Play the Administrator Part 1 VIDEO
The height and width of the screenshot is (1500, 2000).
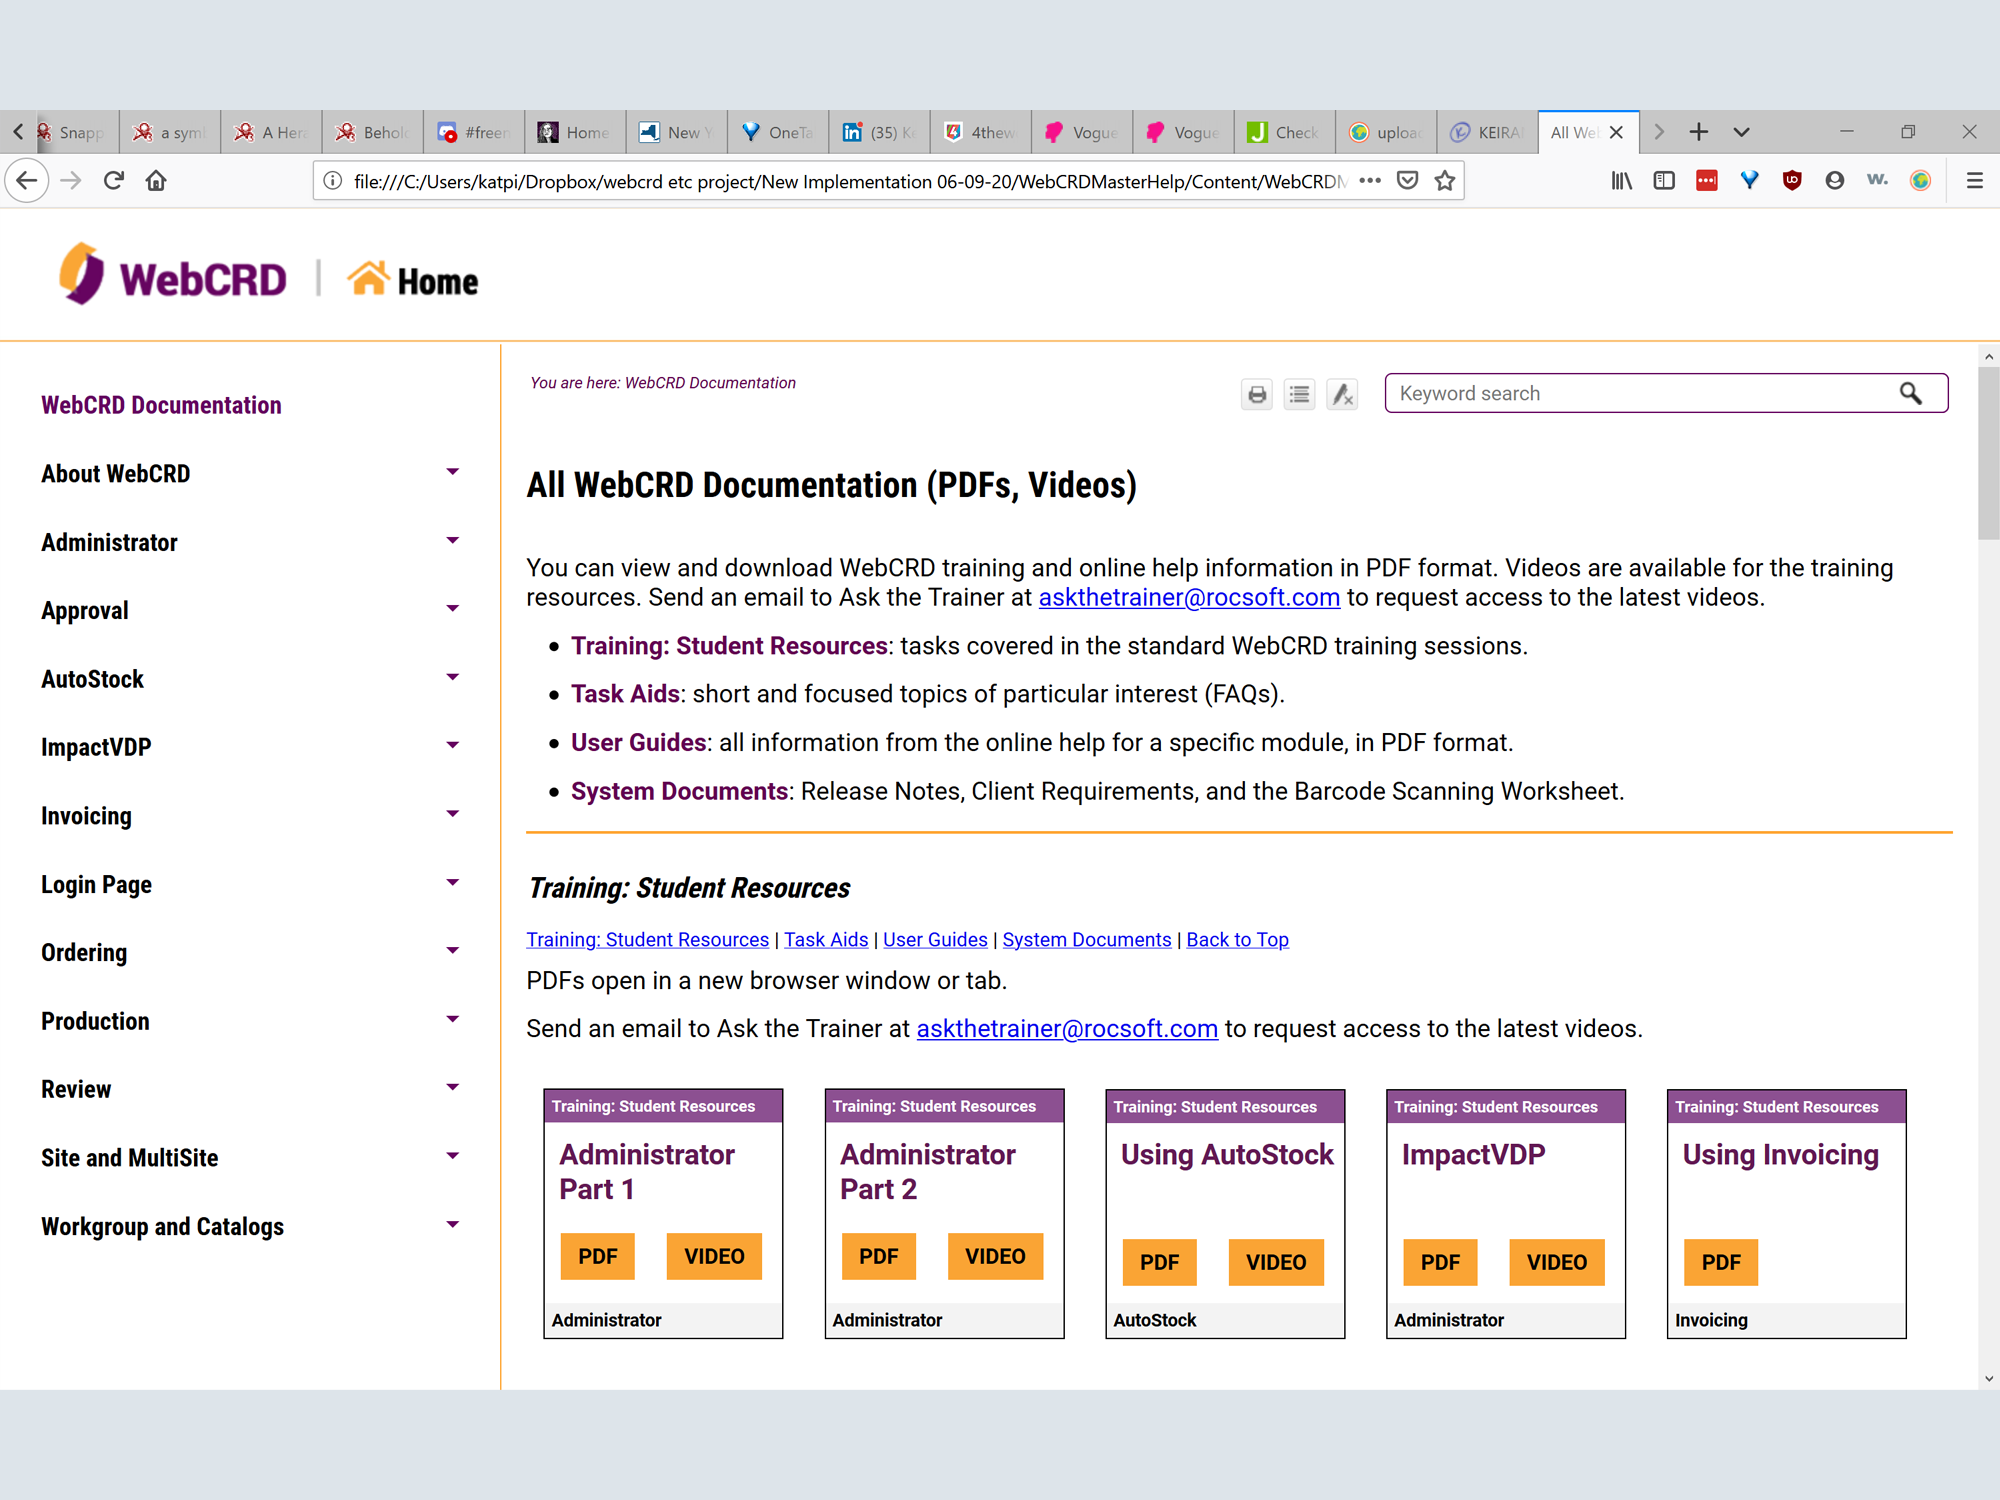(x=714, y=1256)
